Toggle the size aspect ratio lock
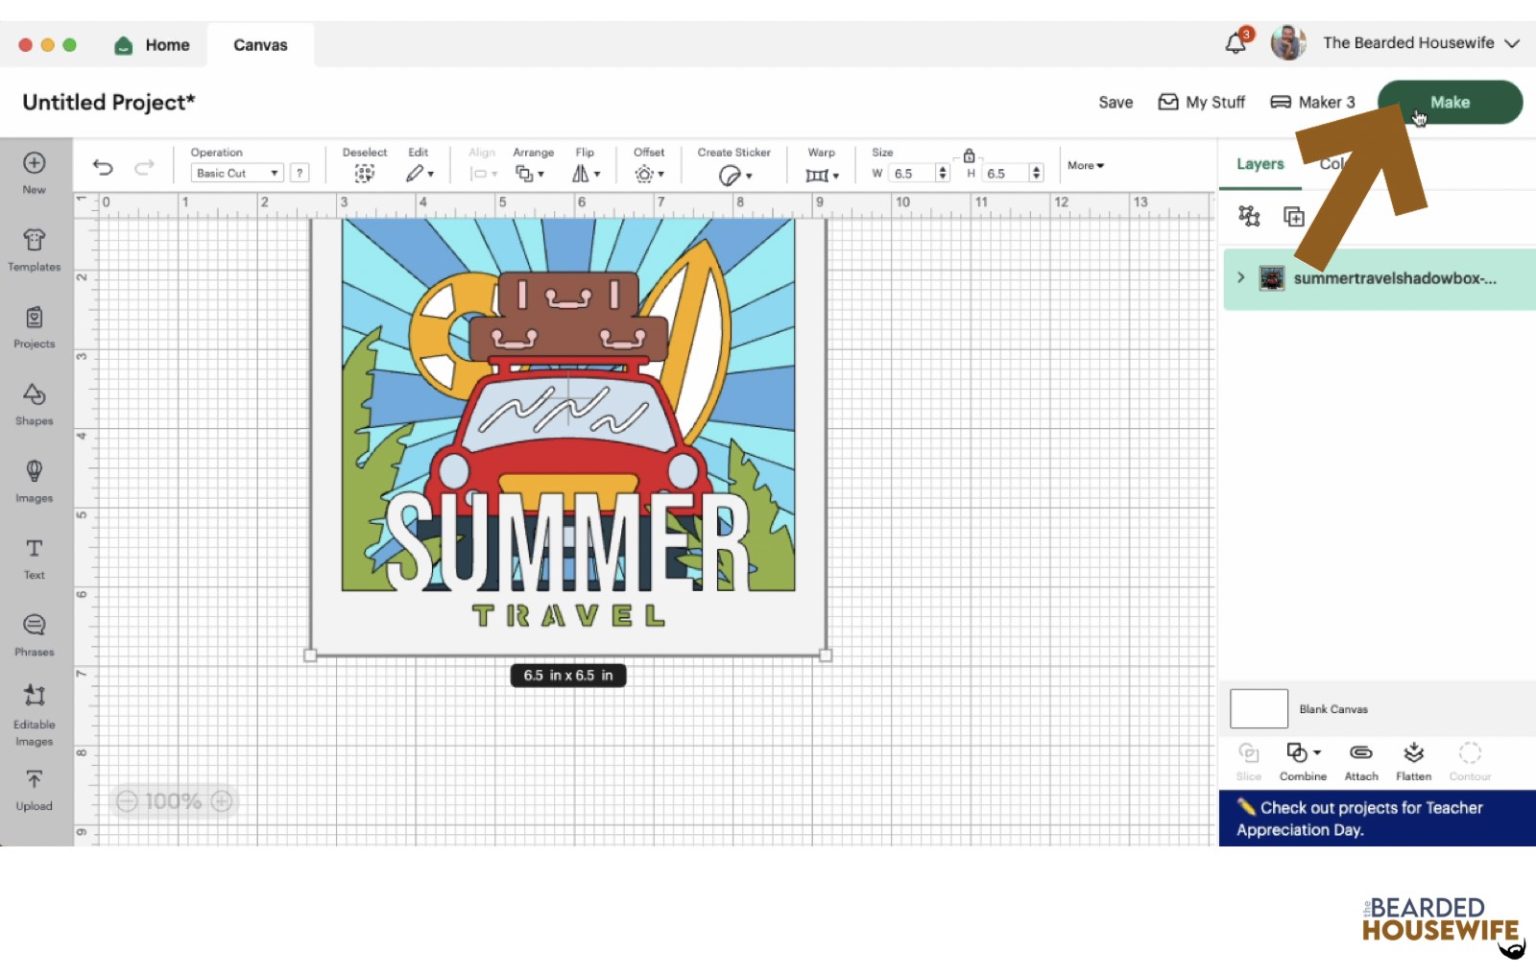Image resolution: width=1536 pixels, height=976 pixels. coord(968,155)
